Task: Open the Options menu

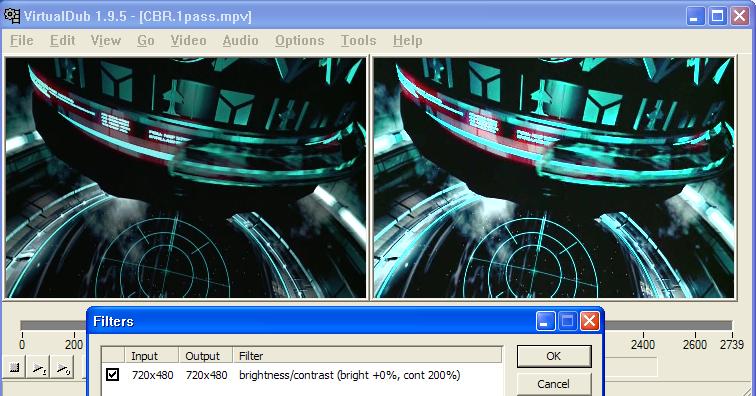Action: 299,41
